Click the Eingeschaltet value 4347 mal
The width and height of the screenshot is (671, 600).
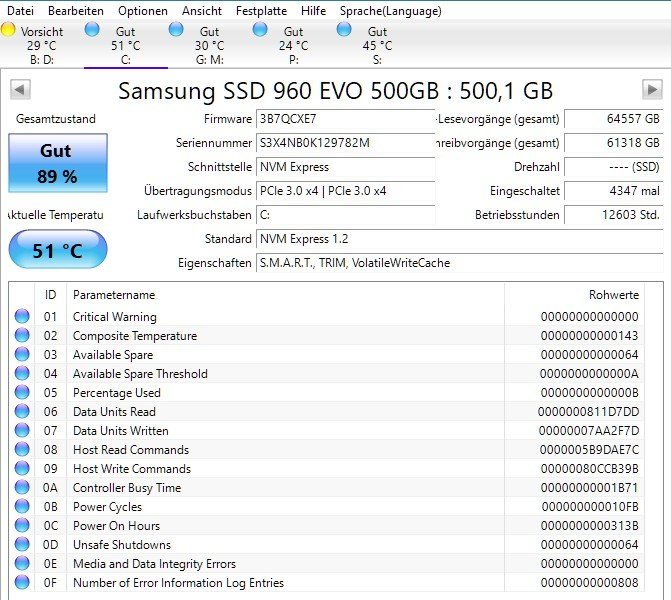click(614, 190)
